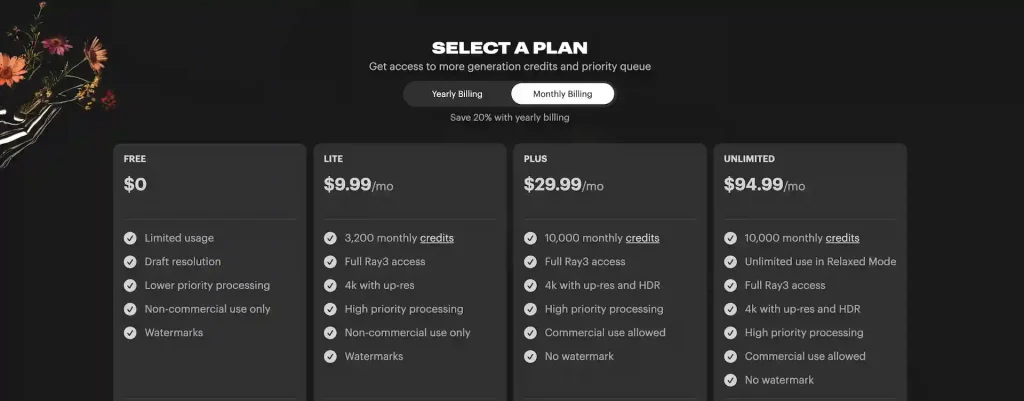
Task: Click the checkmark beside Lite plan's 4k with up-res
Action: point(330,285)
